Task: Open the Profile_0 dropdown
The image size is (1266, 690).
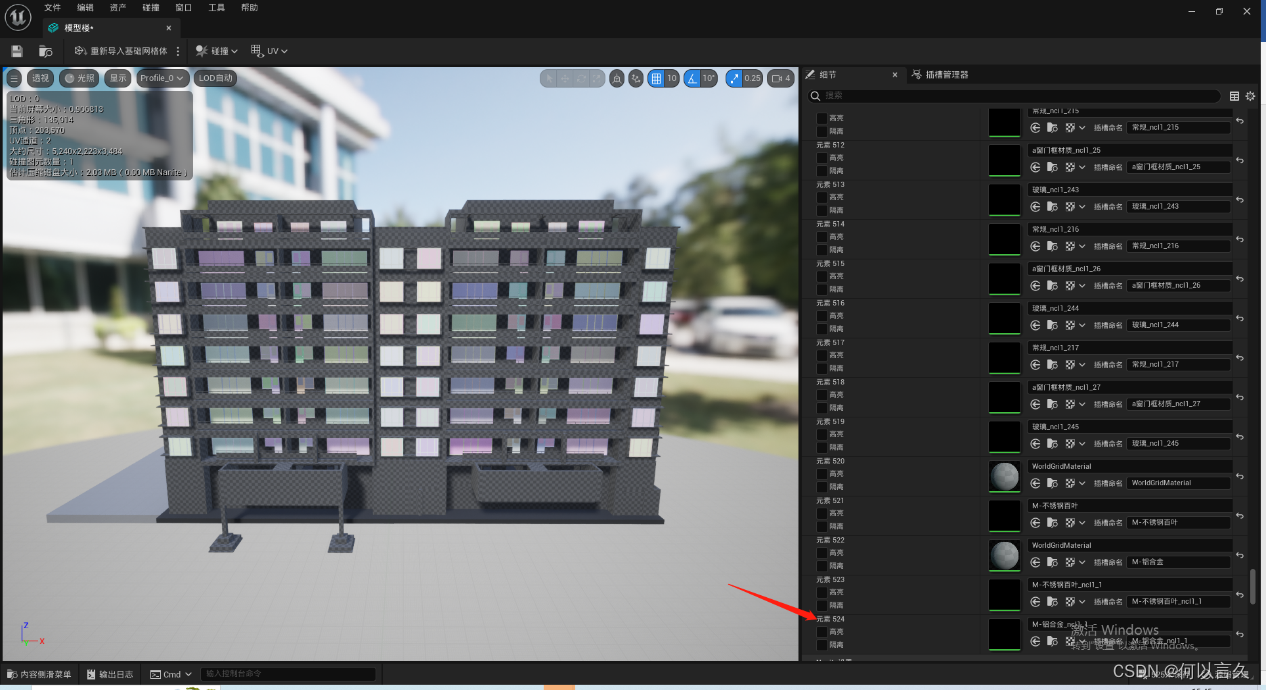Action: pos(162,77)
